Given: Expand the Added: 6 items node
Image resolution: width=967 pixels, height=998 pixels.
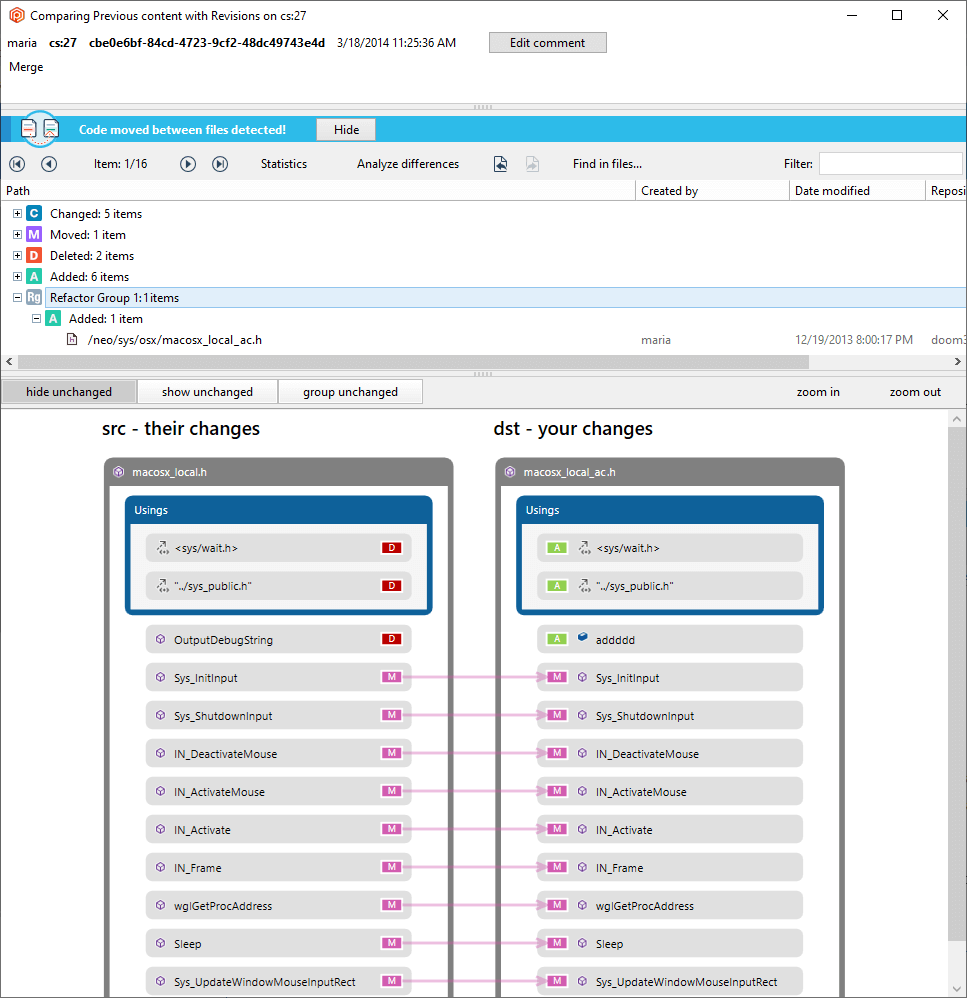Looking at the screenshot, I should tap(17, 276).
